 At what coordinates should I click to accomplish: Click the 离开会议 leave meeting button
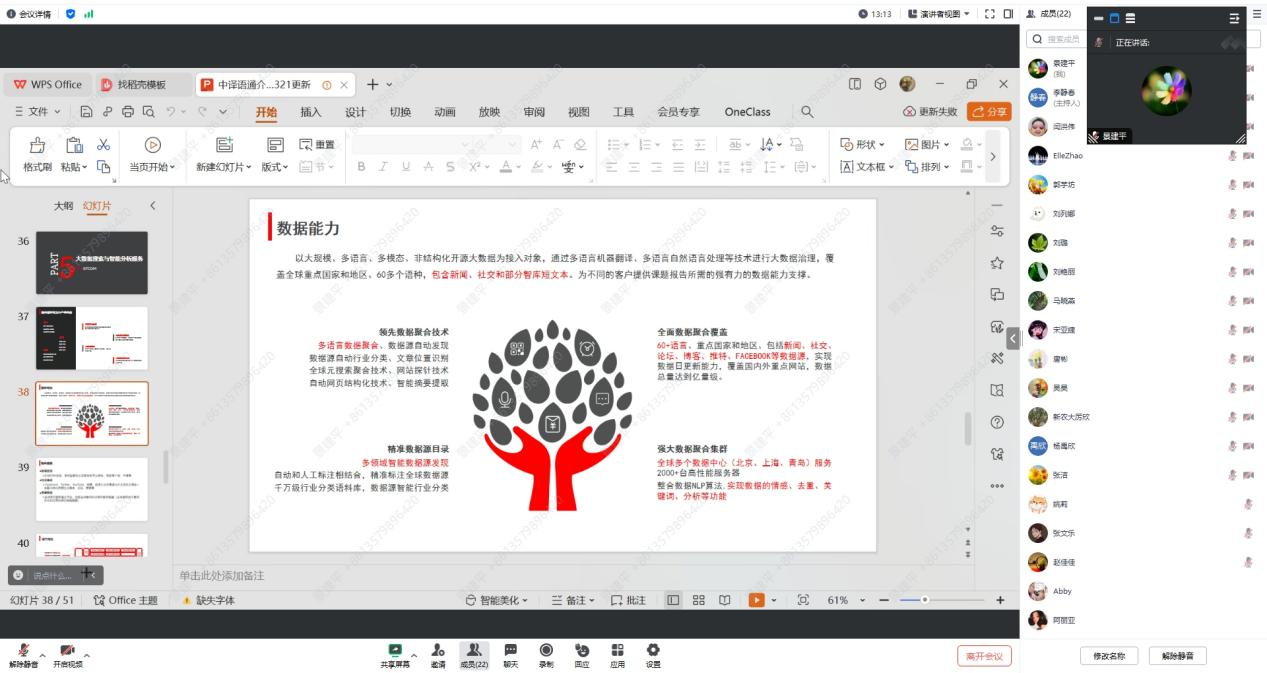pos(984,656)
